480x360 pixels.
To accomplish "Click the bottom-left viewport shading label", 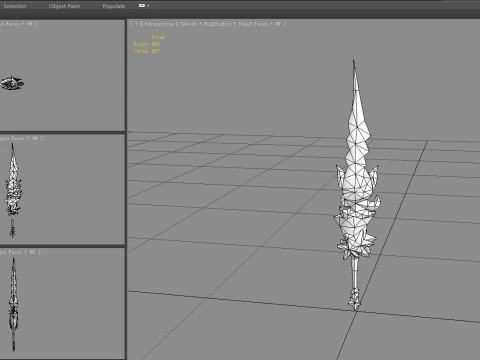I will click(20, 252).
